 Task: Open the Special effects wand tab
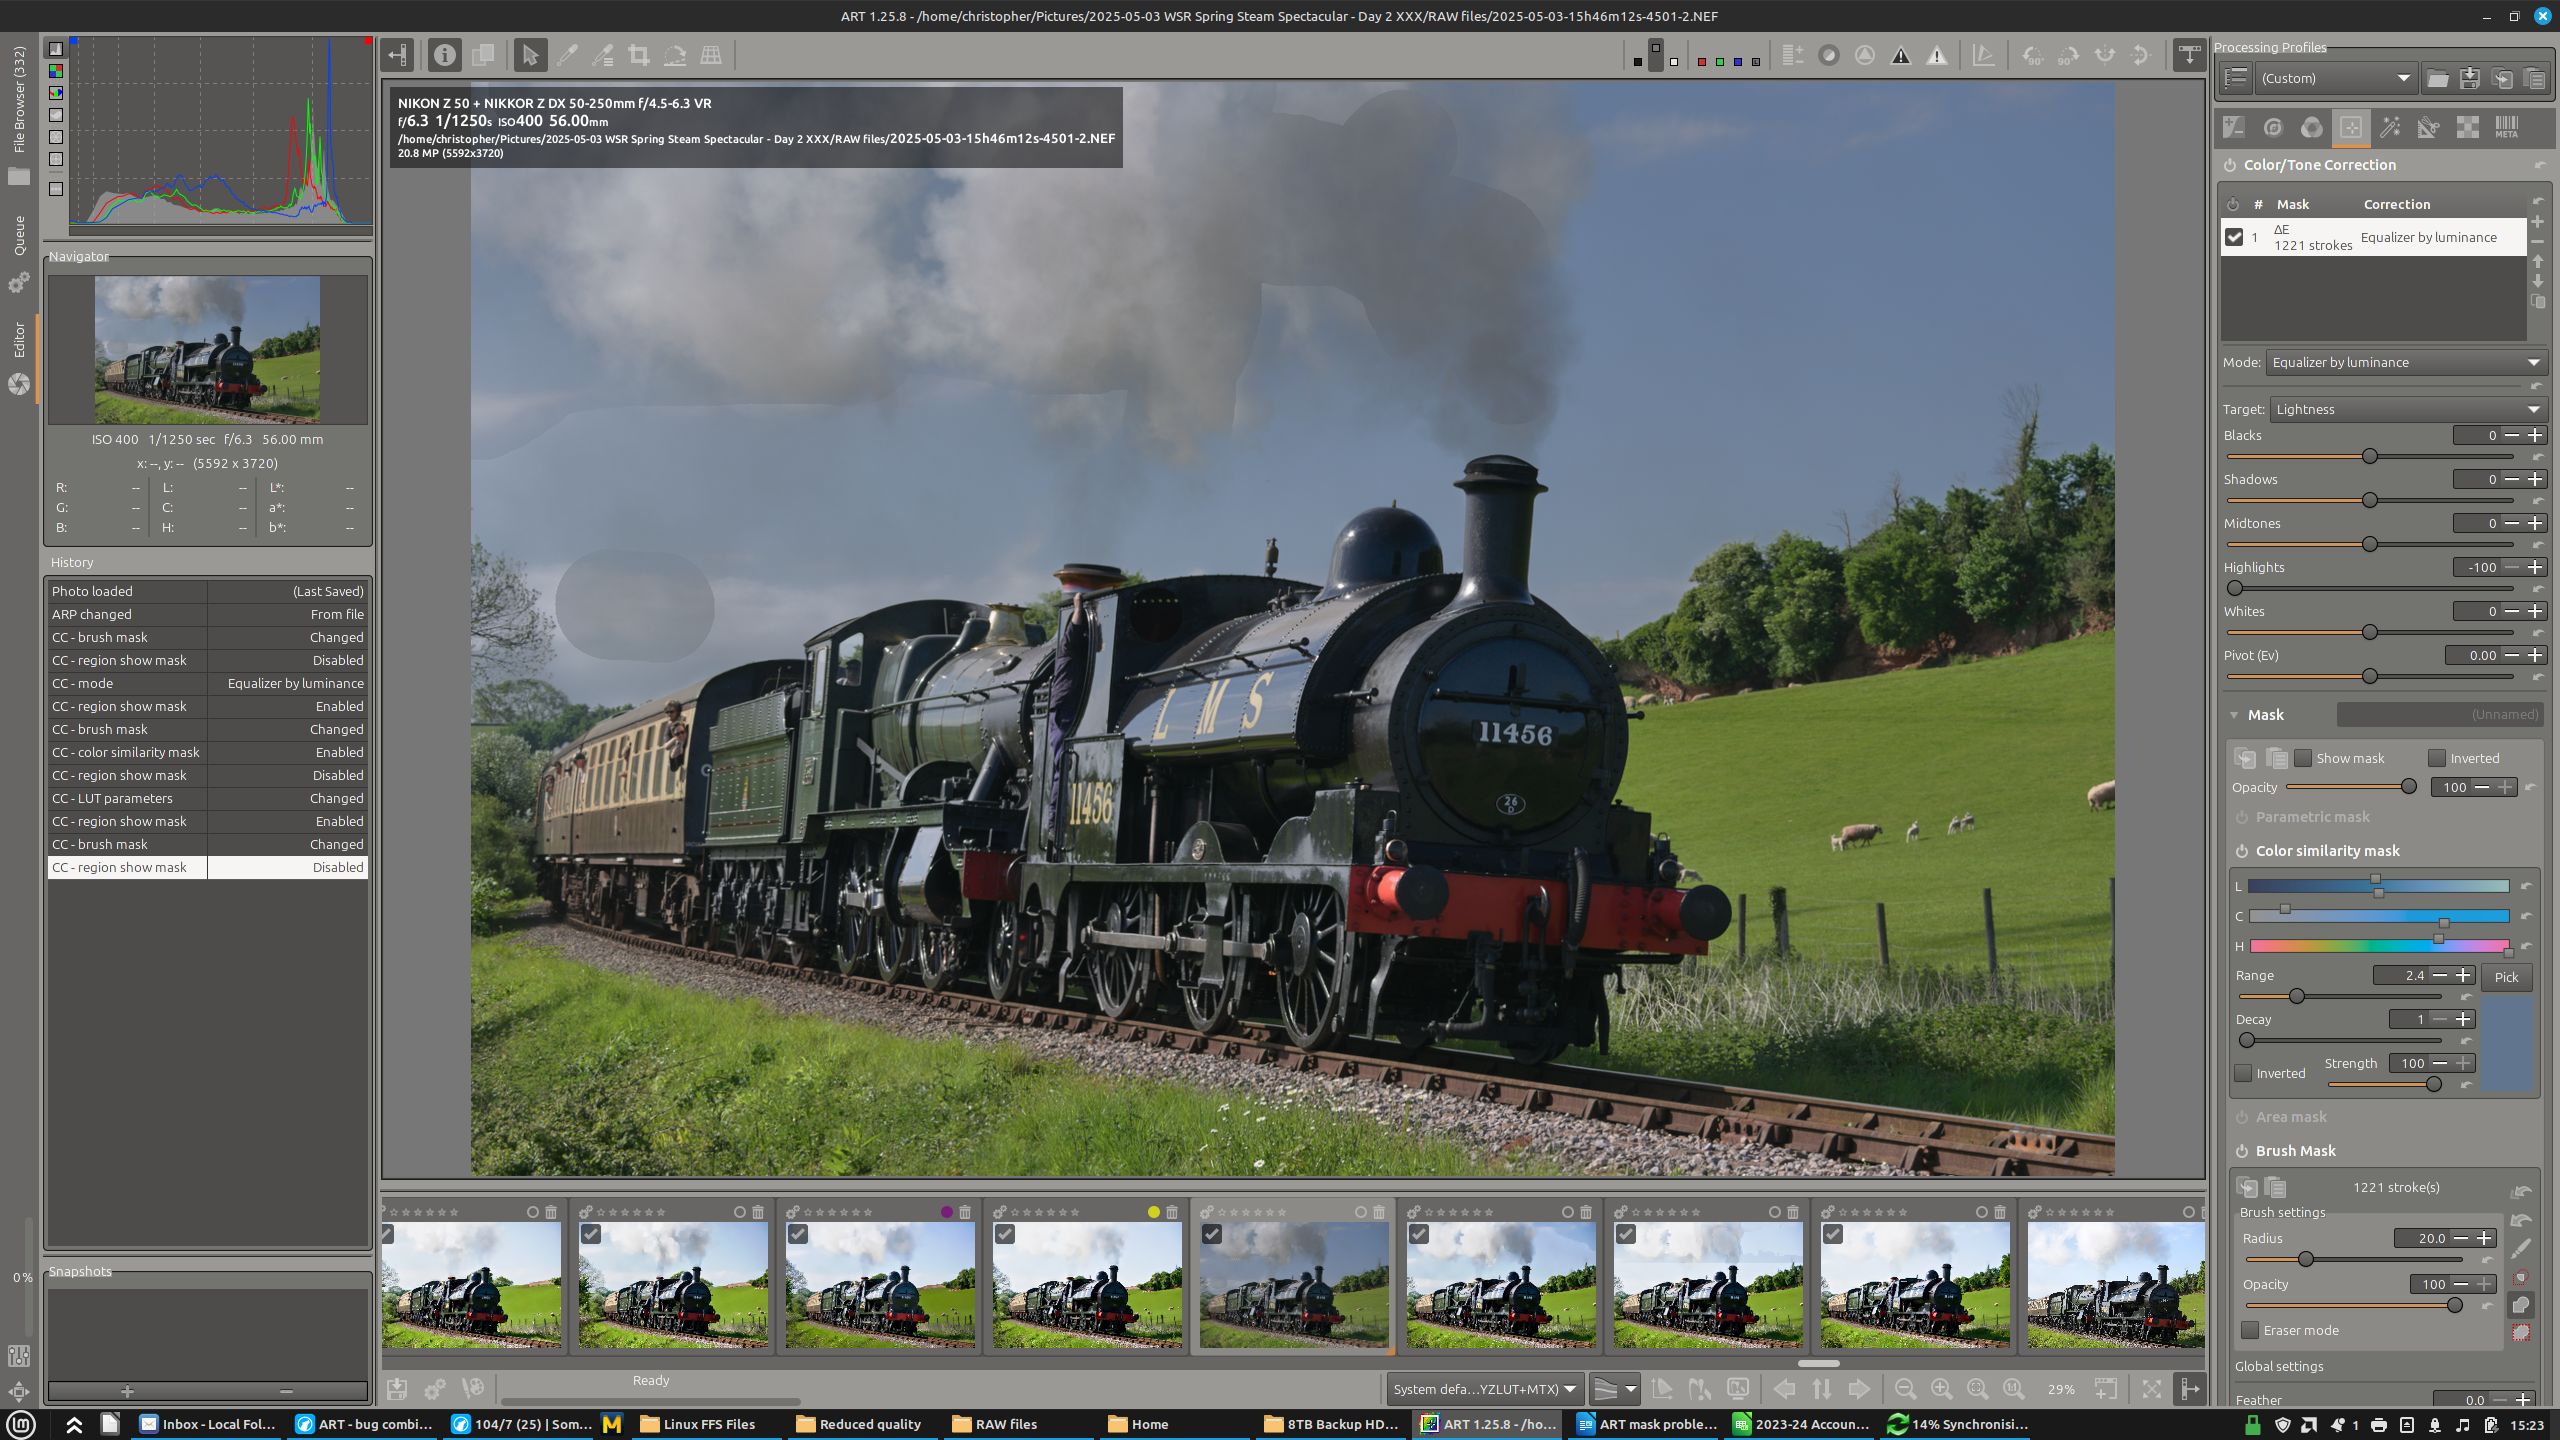tap(2390, 127)
